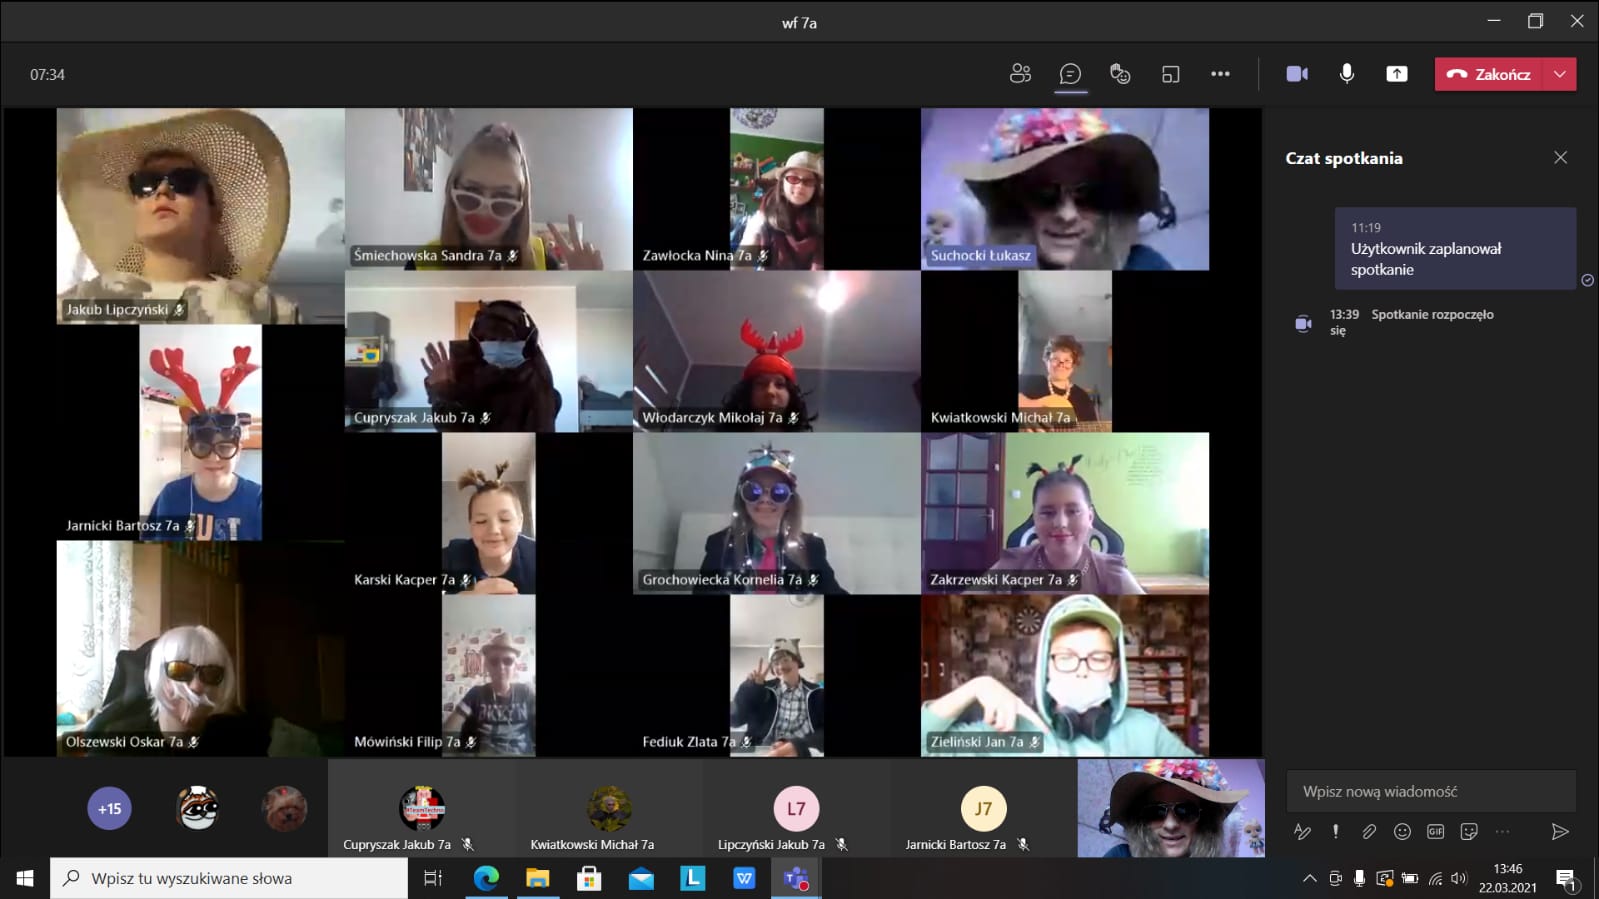This screenshot has height=899, width=1599.
Task: Open the +15 more participants bubble
Action: pyautogui.click(x=110, y=809)
